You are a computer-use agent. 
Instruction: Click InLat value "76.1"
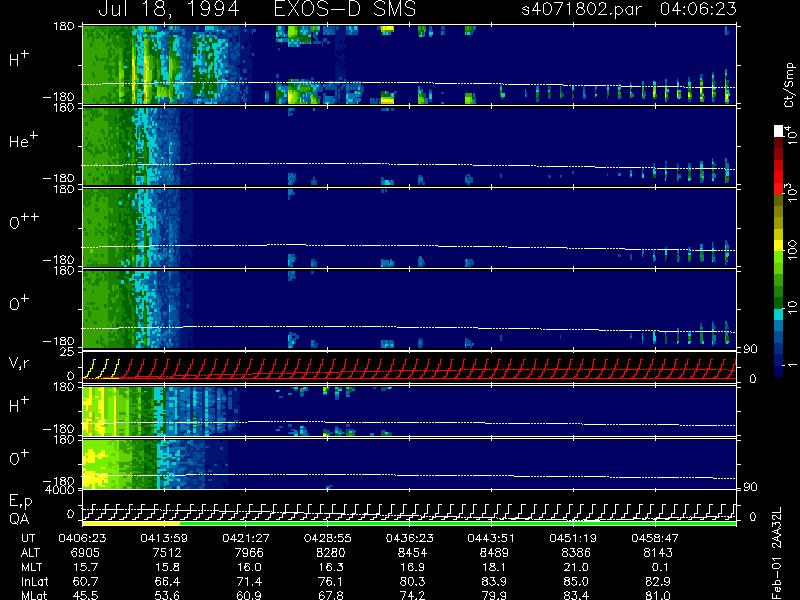point(331,581)
